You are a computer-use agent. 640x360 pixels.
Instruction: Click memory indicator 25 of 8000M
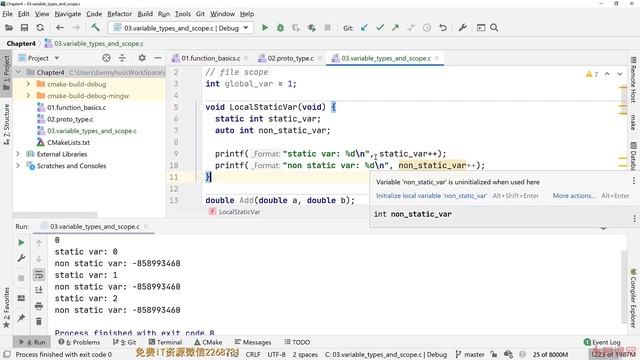550,354
